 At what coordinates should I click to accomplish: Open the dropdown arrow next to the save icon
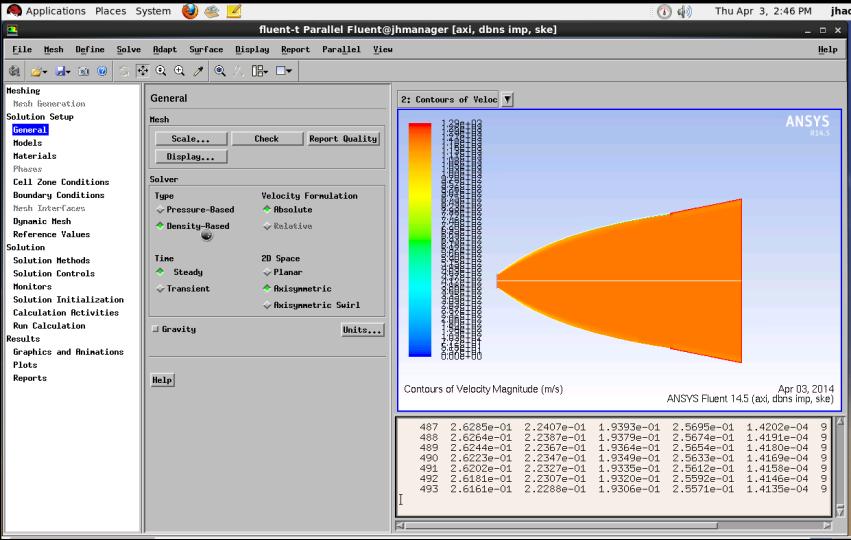pos(68,72)
